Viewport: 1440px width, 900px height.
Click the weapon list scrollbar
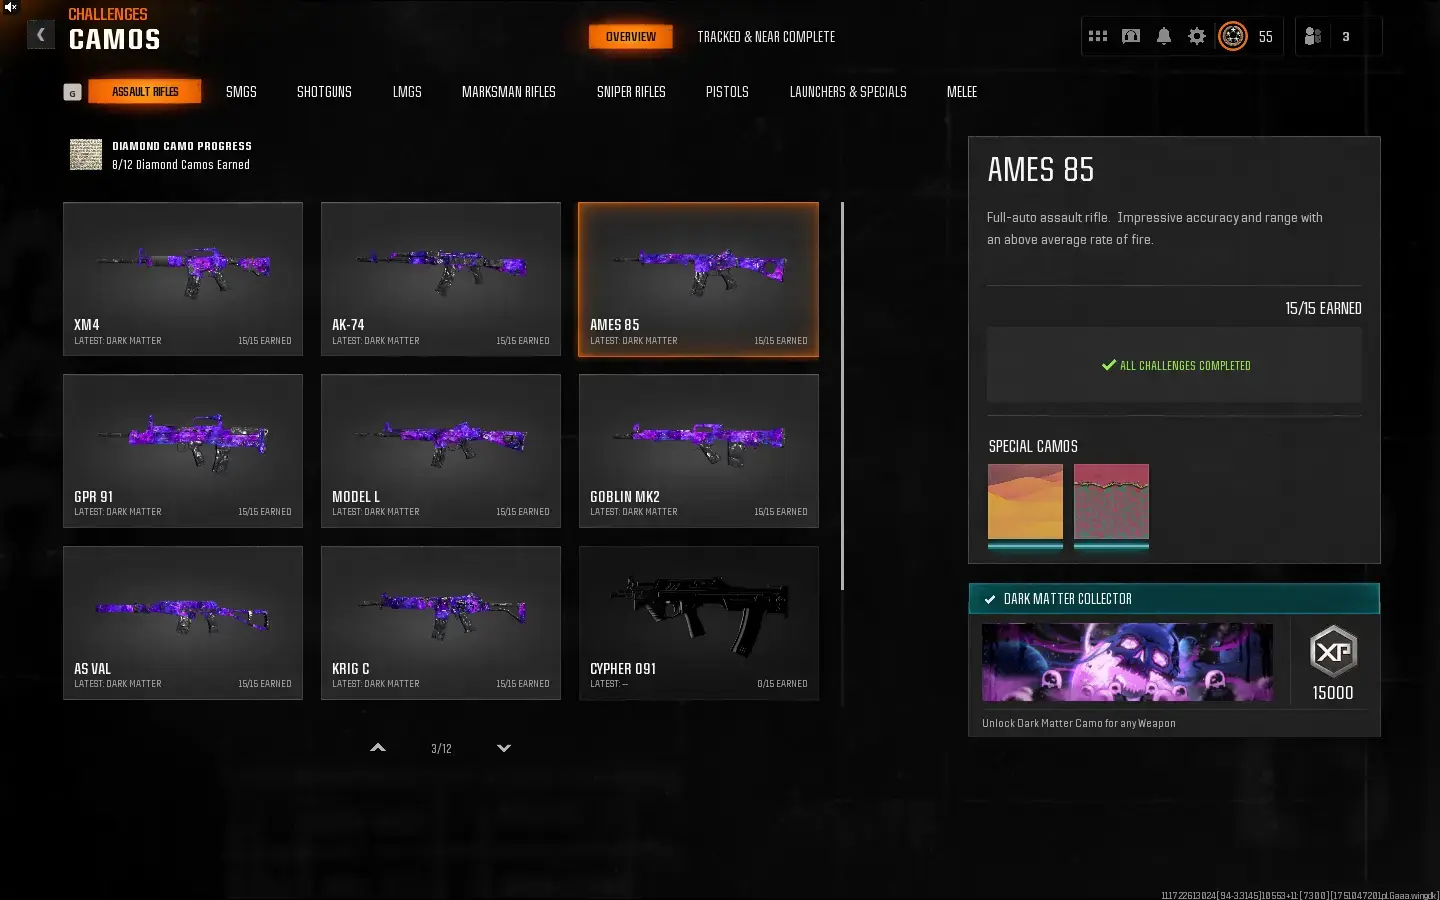pyautogui.click(x=843, y=396)
